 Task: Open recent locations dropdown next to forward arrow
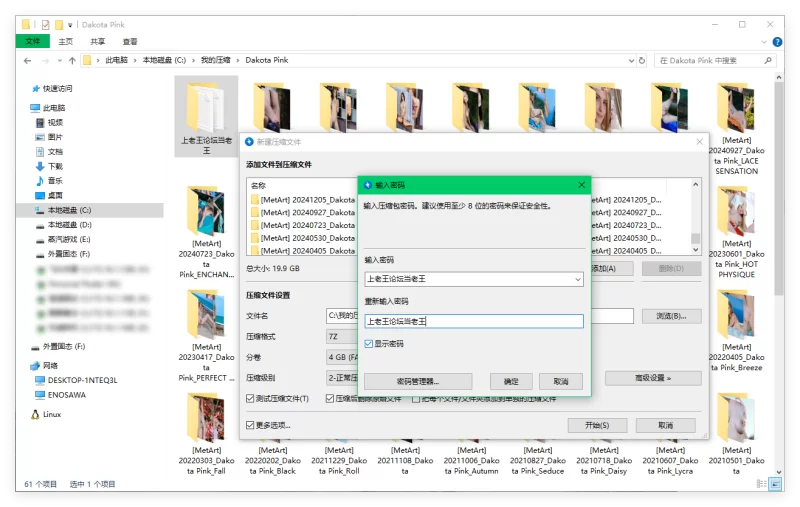pos(60,61)
